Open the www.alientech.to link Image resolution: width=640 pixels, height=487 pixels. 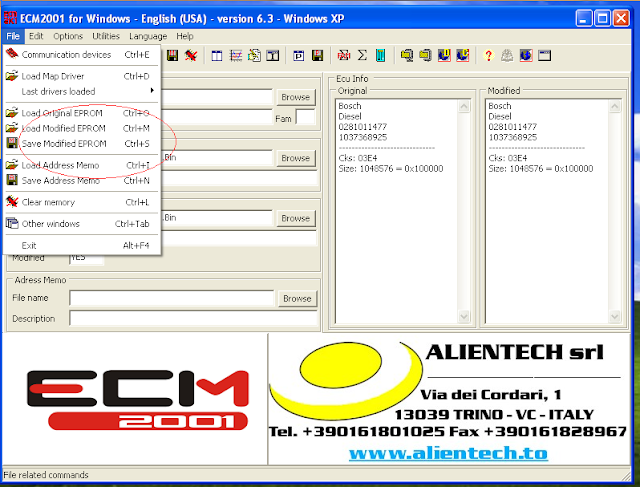[448, 453]
